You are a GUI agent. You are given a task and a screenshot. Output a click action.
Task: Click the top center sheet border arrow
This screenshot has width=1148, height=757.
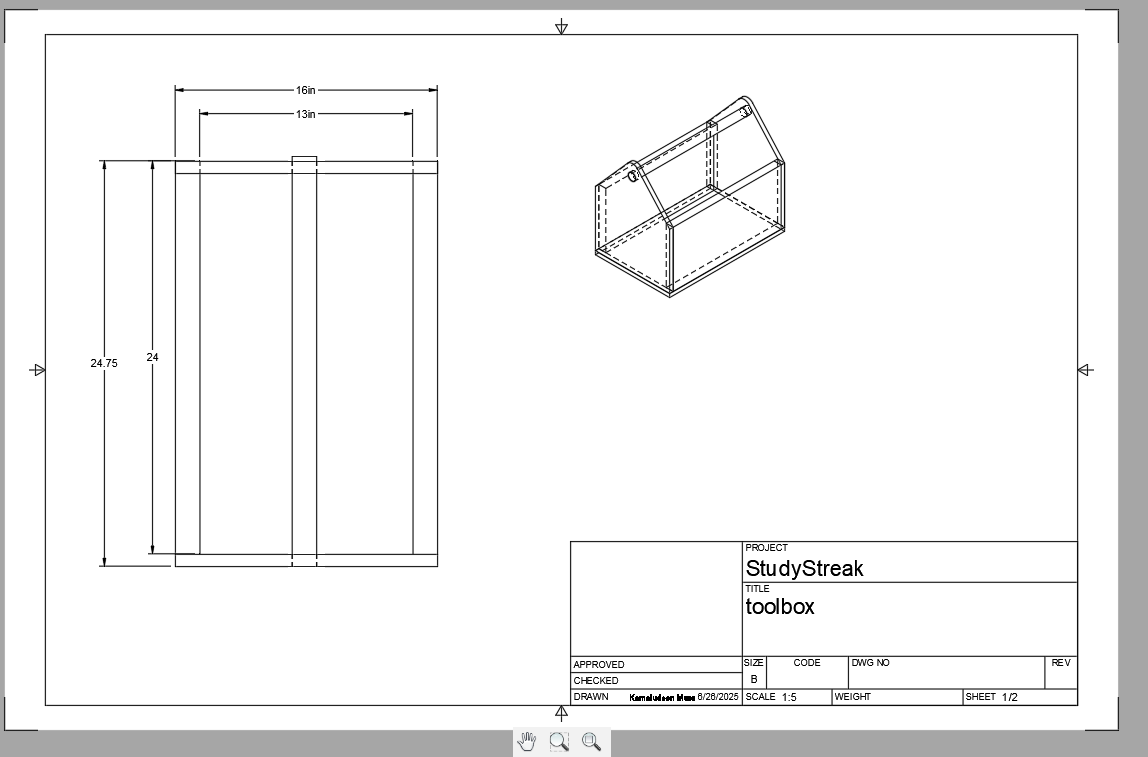[x=561, y=27]
